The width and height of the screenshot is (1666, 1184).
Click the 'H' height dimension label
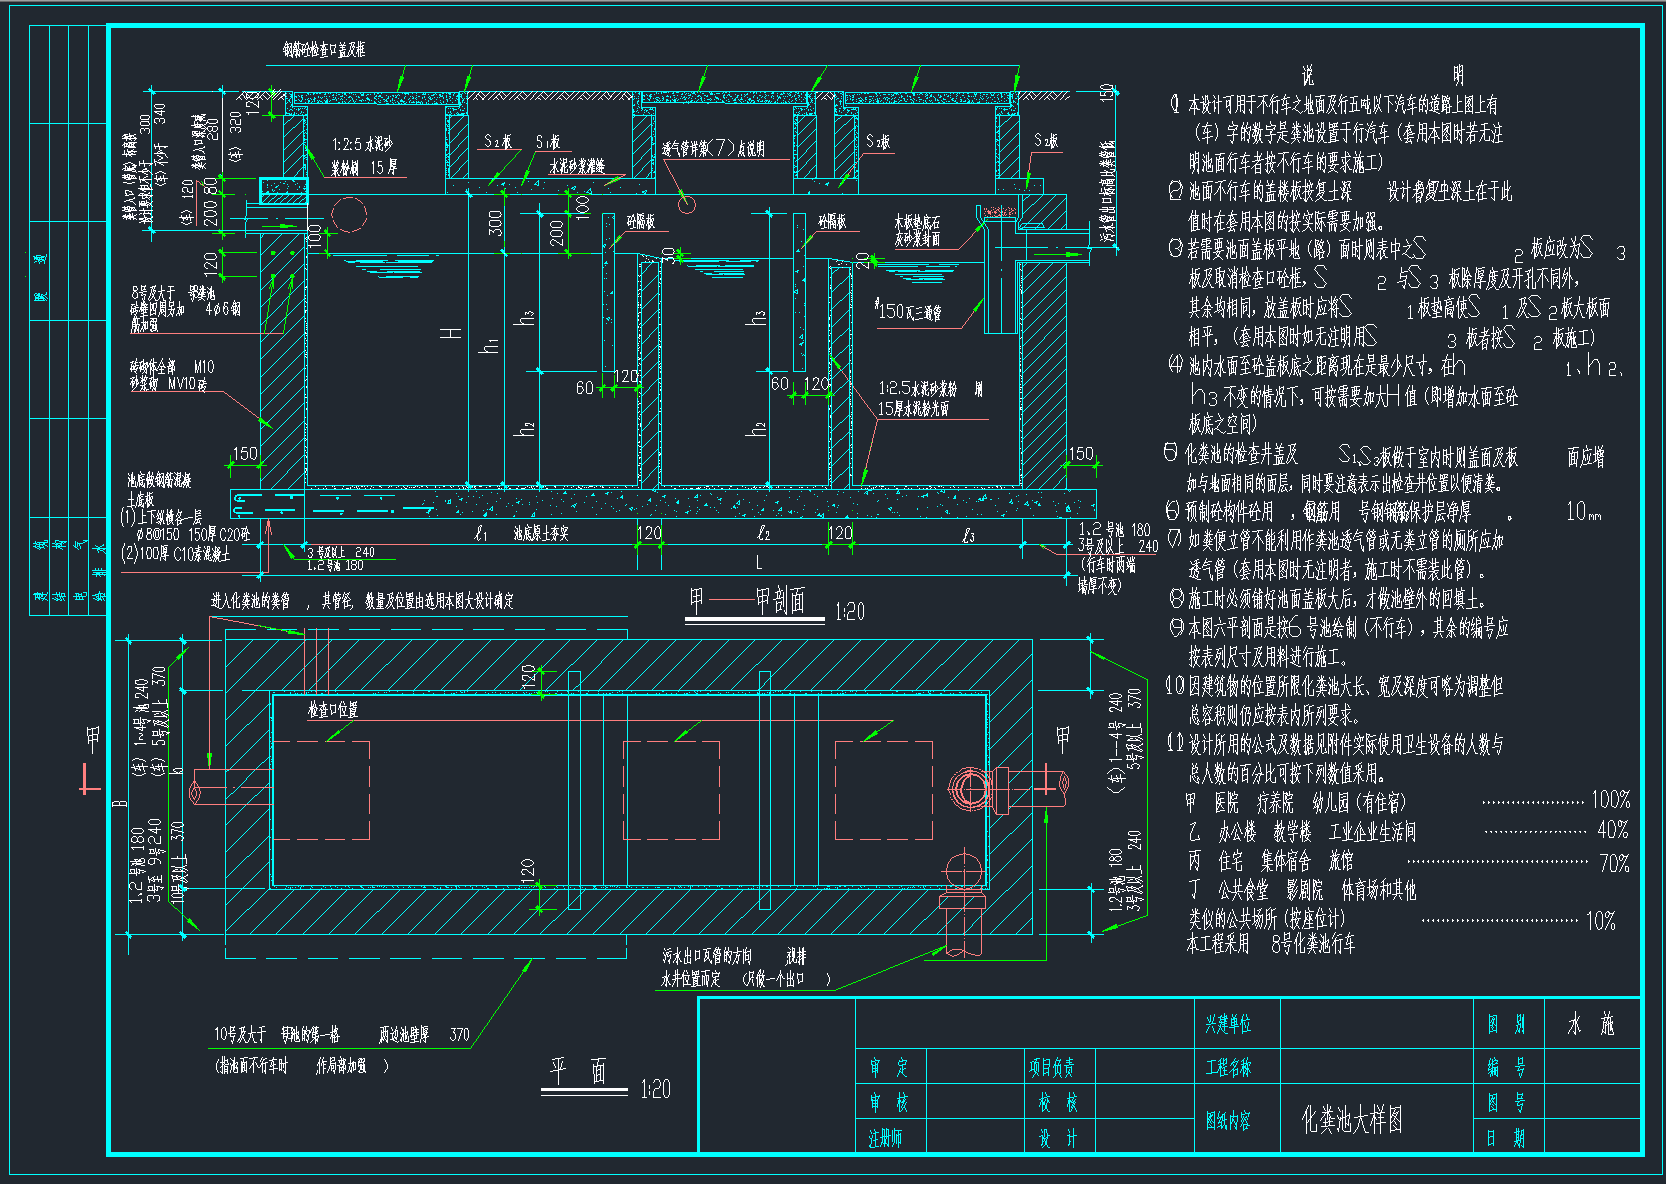(452, 333)
